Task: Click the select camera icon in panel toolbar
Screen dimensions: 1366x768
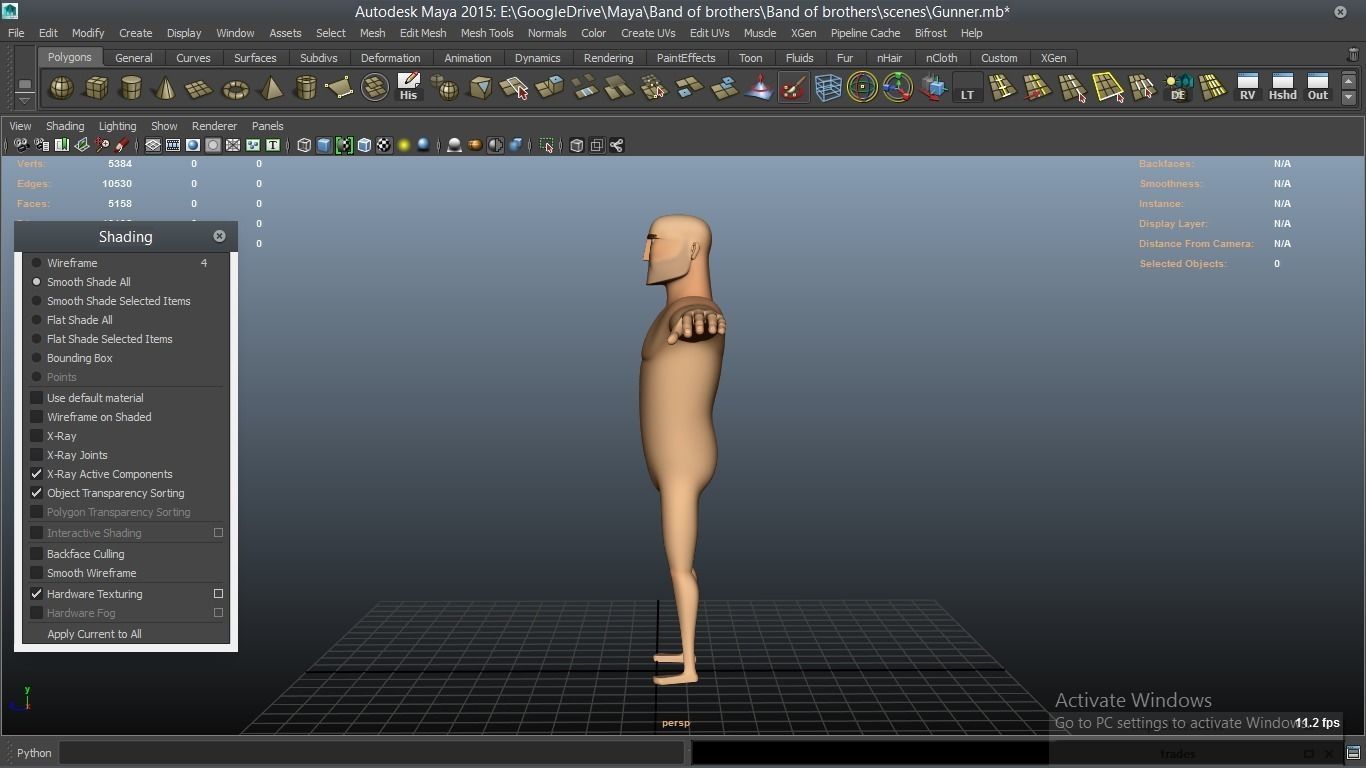Action: (21, 145)
